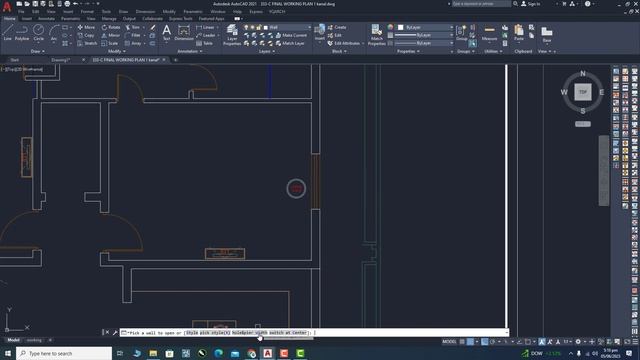
Task: Expand the Annotation panel
Action: 190,51
